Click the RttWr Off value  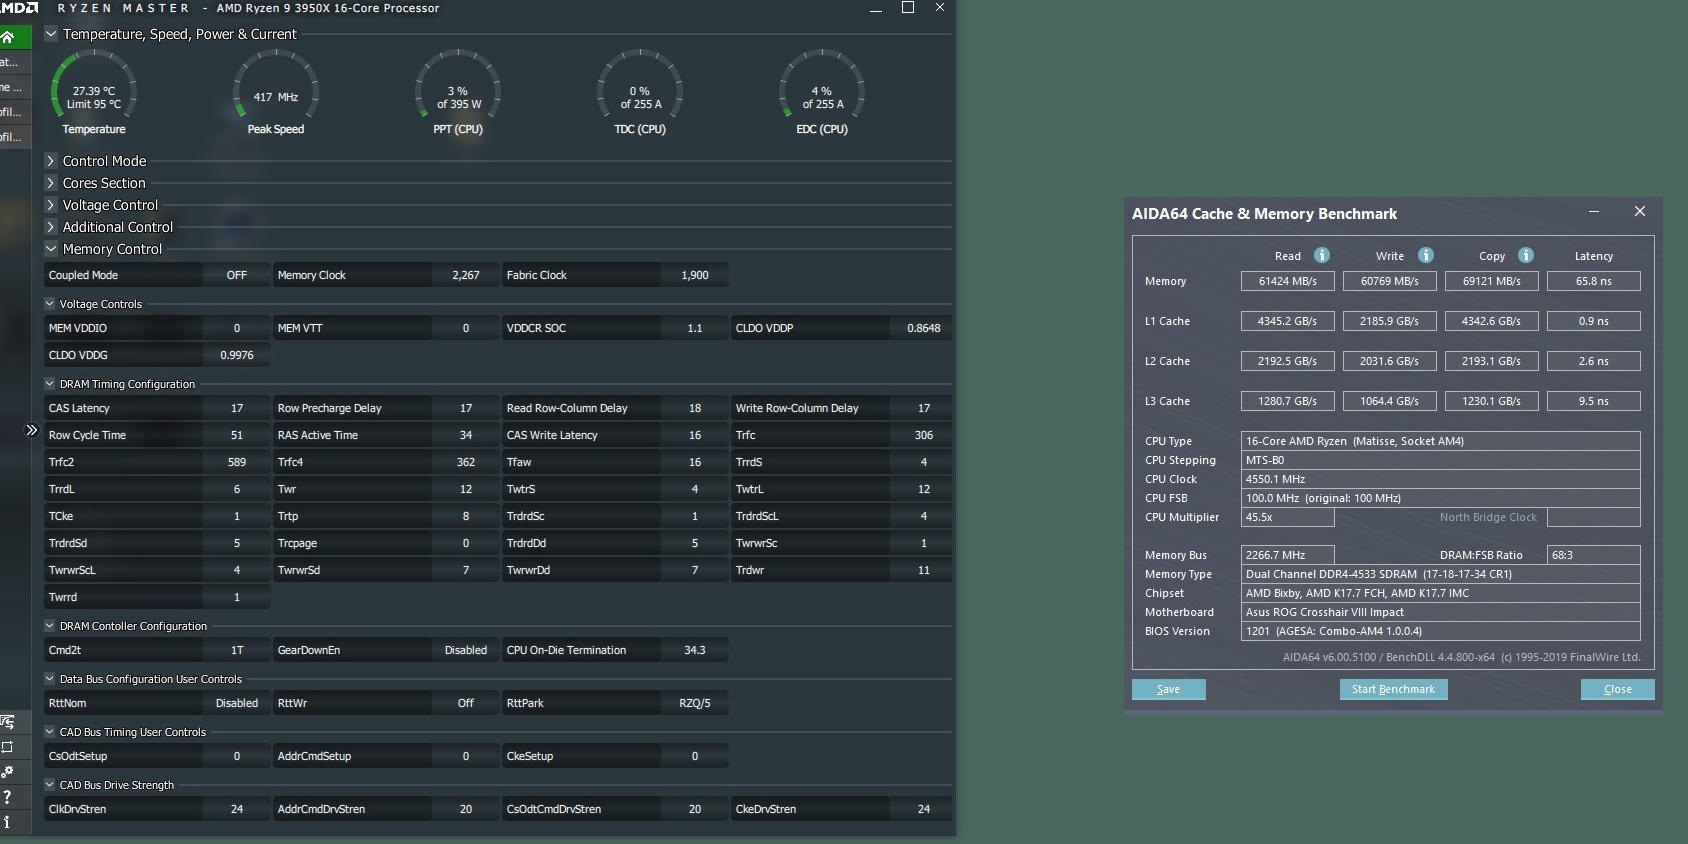pos(466,703)
